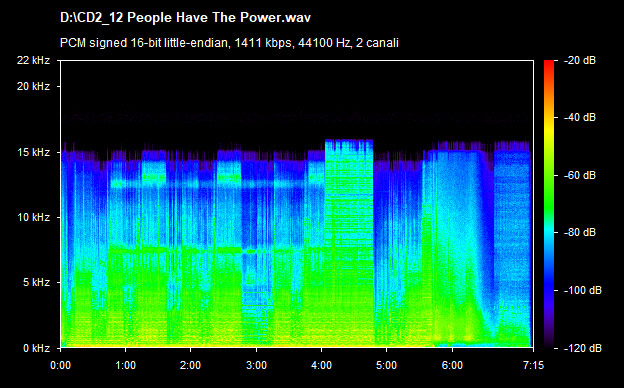Click the 5 kHz frequency axis label
Image resolution: width=624 pixels, height=388 pixels.
coord(36,283)
